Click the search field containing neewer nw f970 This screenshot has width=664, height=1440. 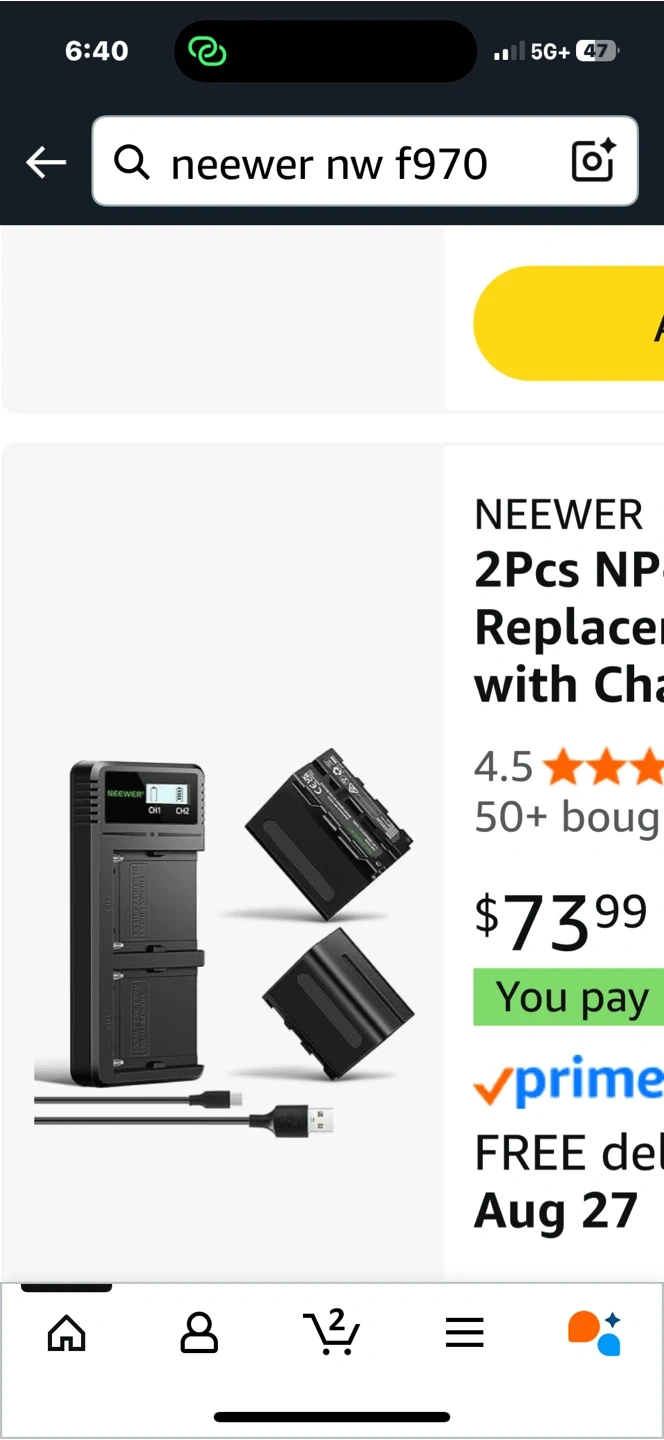pyautogui.click(x=365, y=161)
